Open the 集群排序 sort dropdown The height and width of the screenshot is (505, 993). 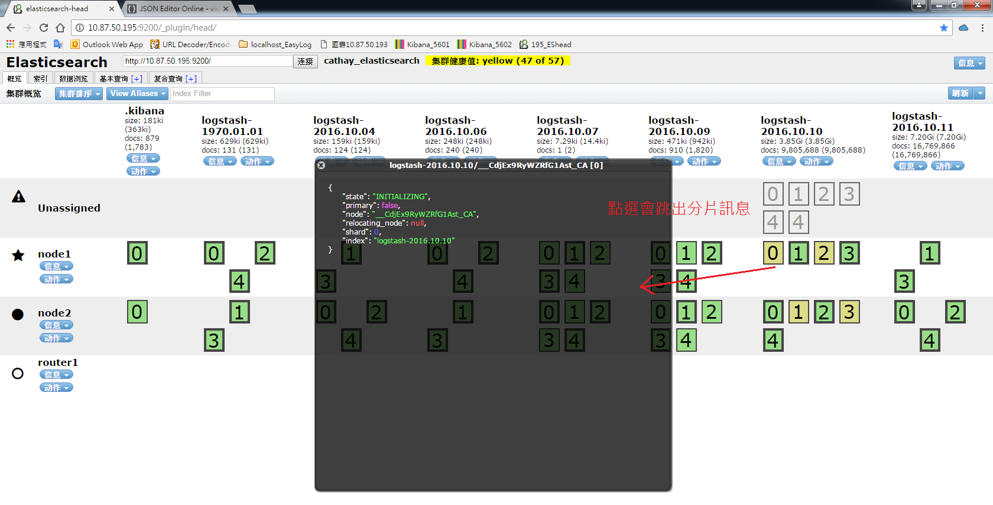[79, 94]
